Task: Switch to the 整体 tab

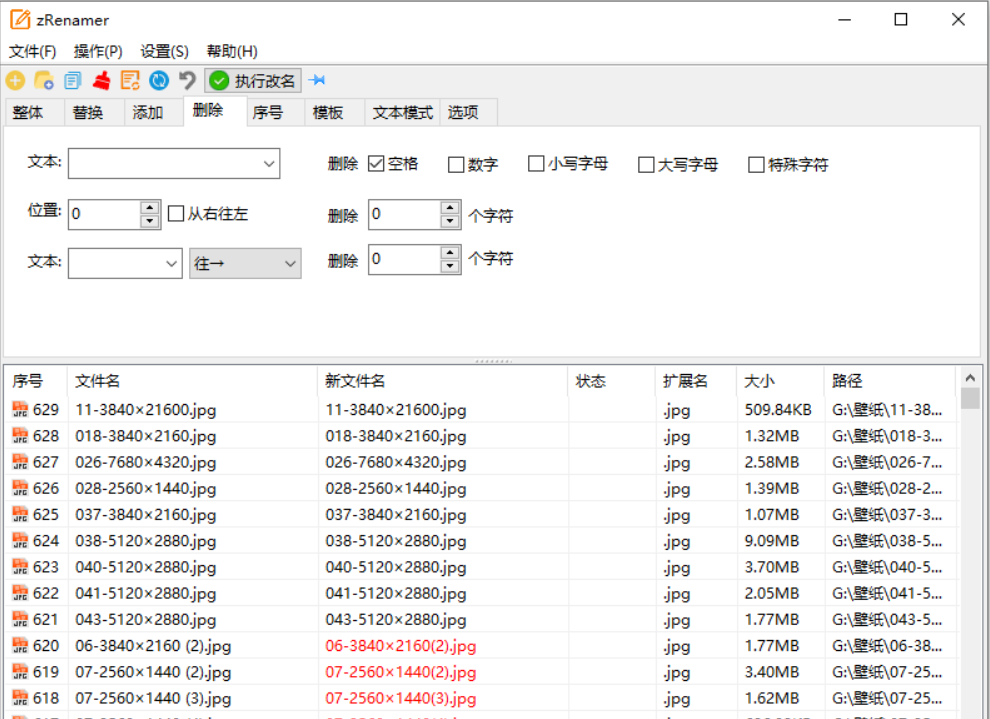Action: [34, 112]
